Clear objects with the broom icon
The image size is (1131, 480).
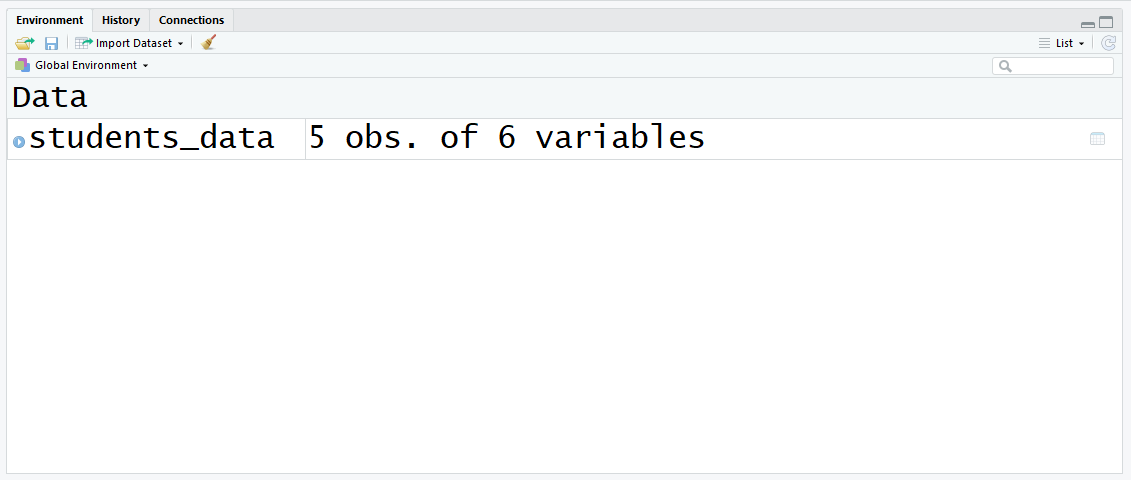coord(208,43)
